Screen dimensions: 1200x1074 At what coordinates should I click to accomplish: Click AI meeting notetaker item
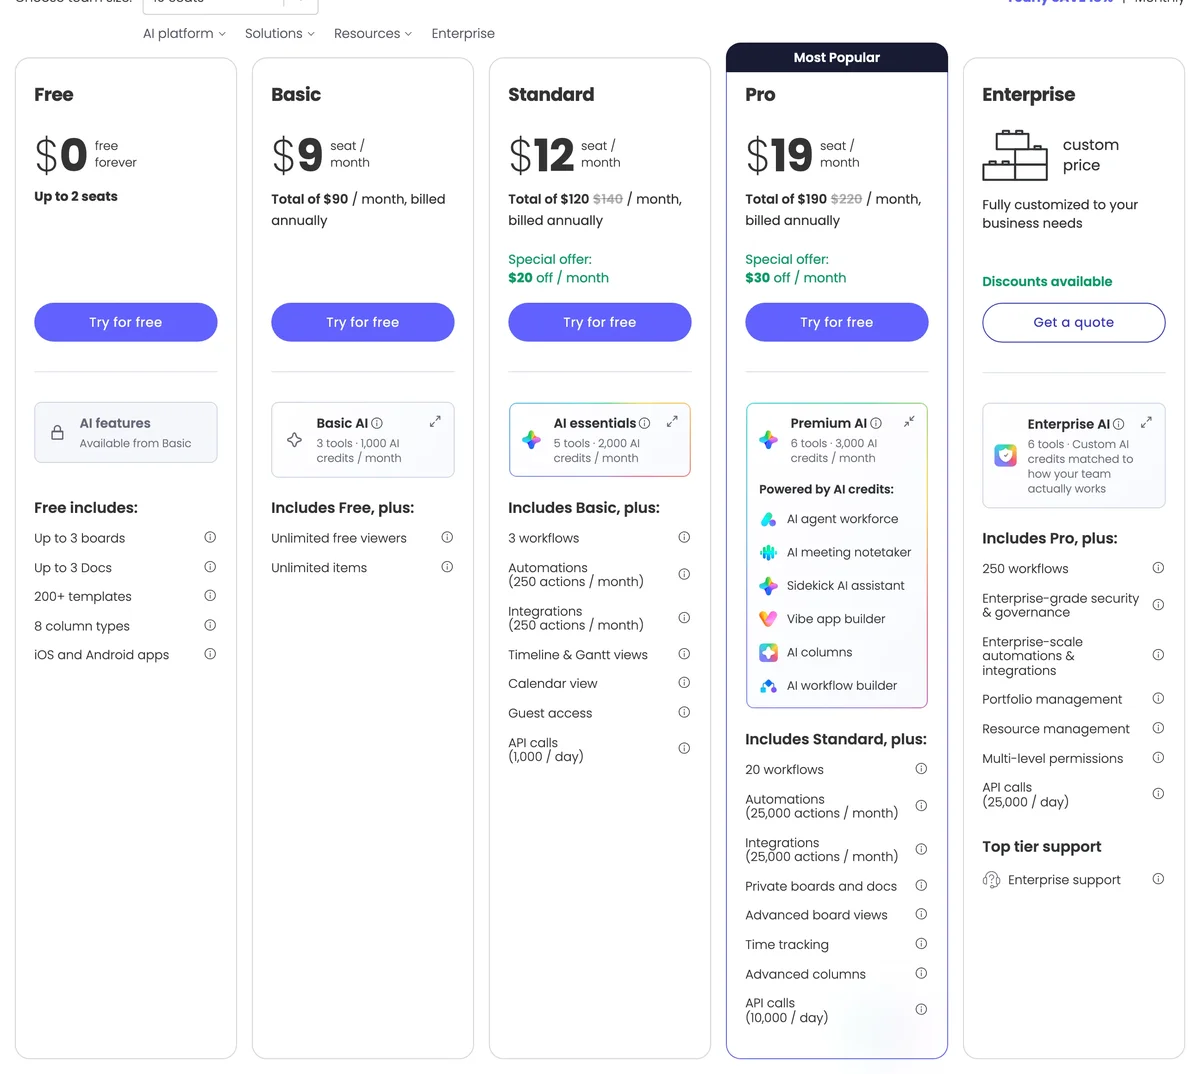[x=837, y=552]
